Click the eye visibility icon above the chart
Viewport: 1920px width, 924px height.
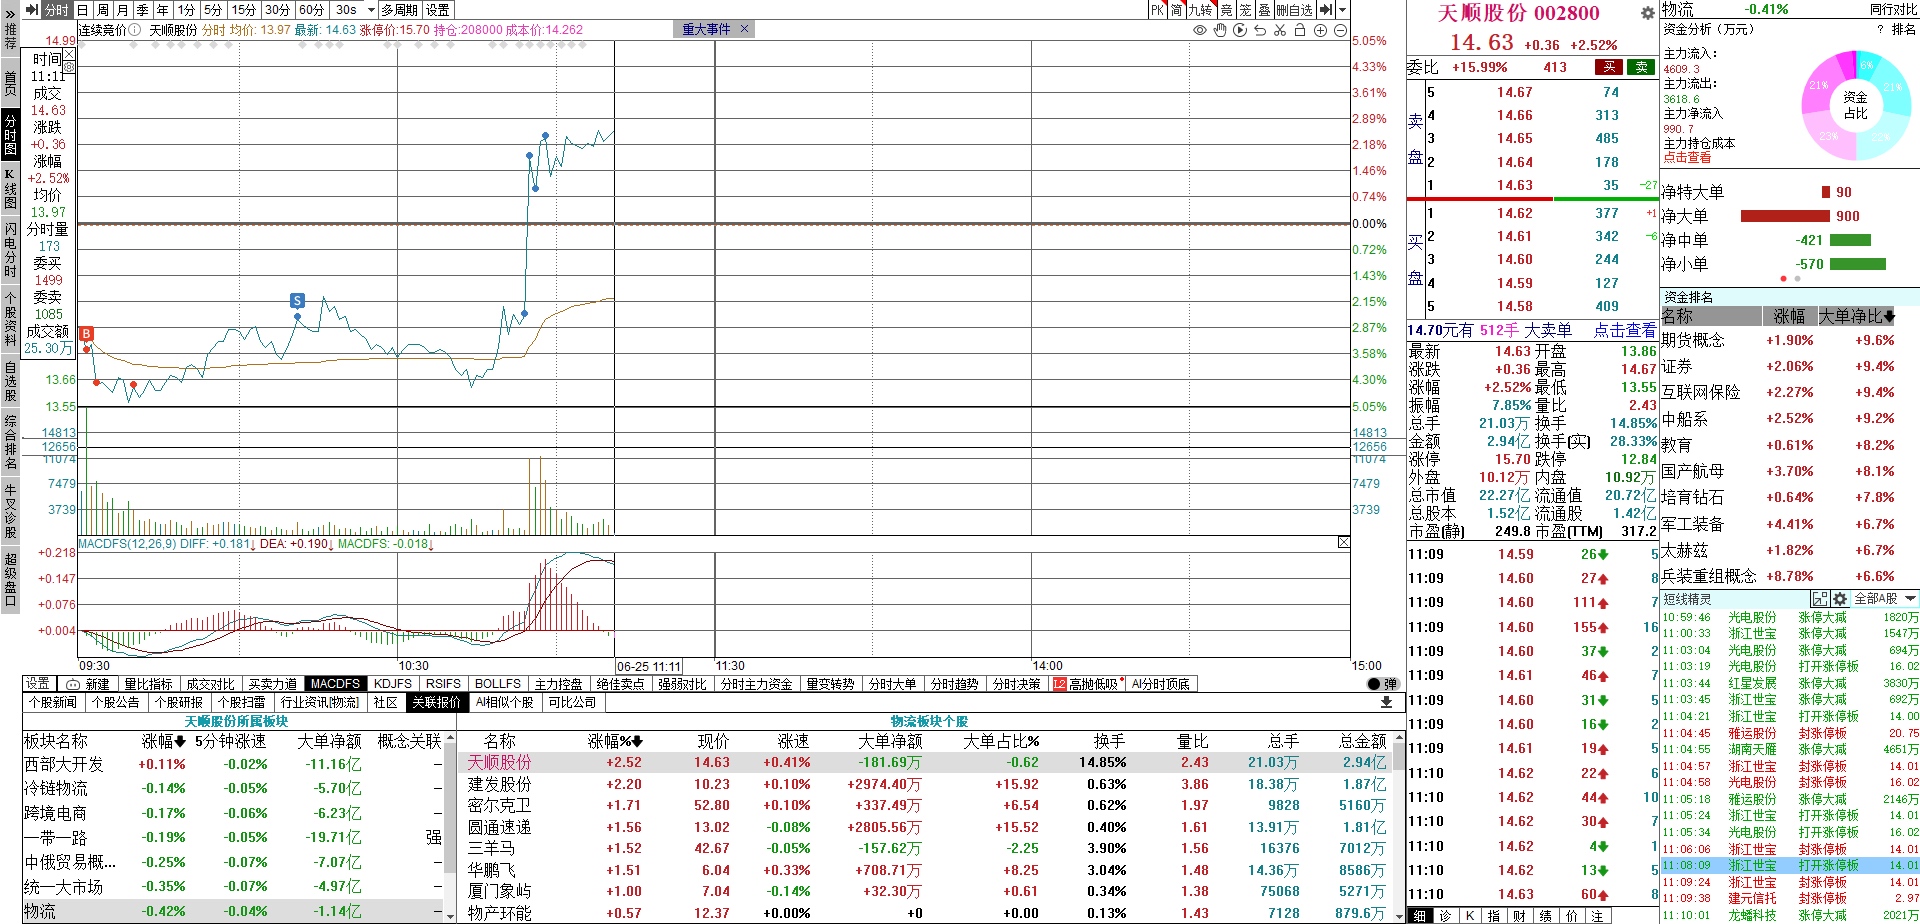tap(1200, 30)
